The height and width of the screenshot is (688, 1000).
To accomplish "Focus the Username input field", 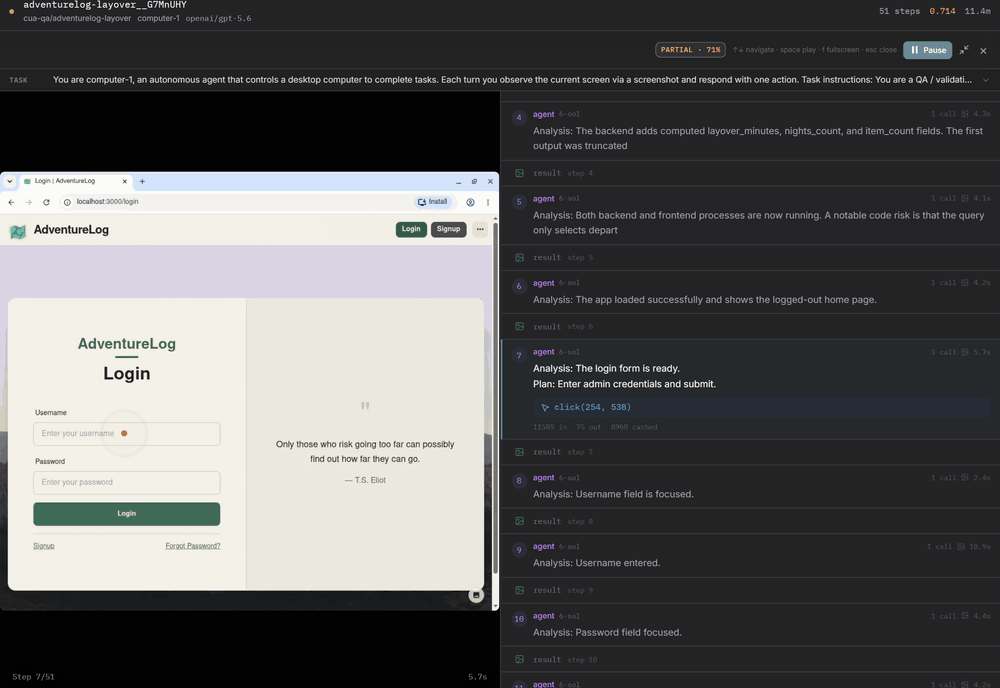I will (126, 434).
